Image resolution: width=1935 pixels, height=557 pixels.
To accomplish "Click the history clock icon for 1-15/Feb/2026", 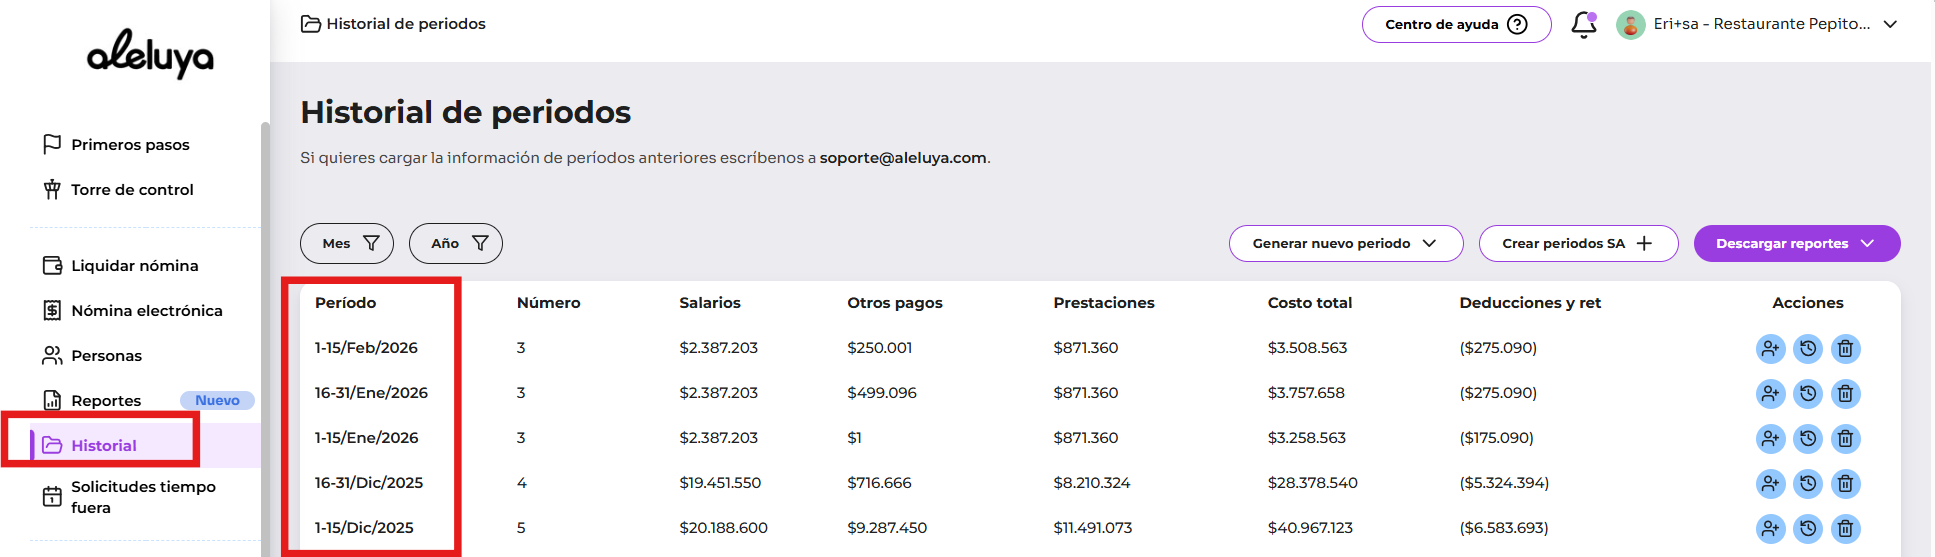I will click(1808, 349).
